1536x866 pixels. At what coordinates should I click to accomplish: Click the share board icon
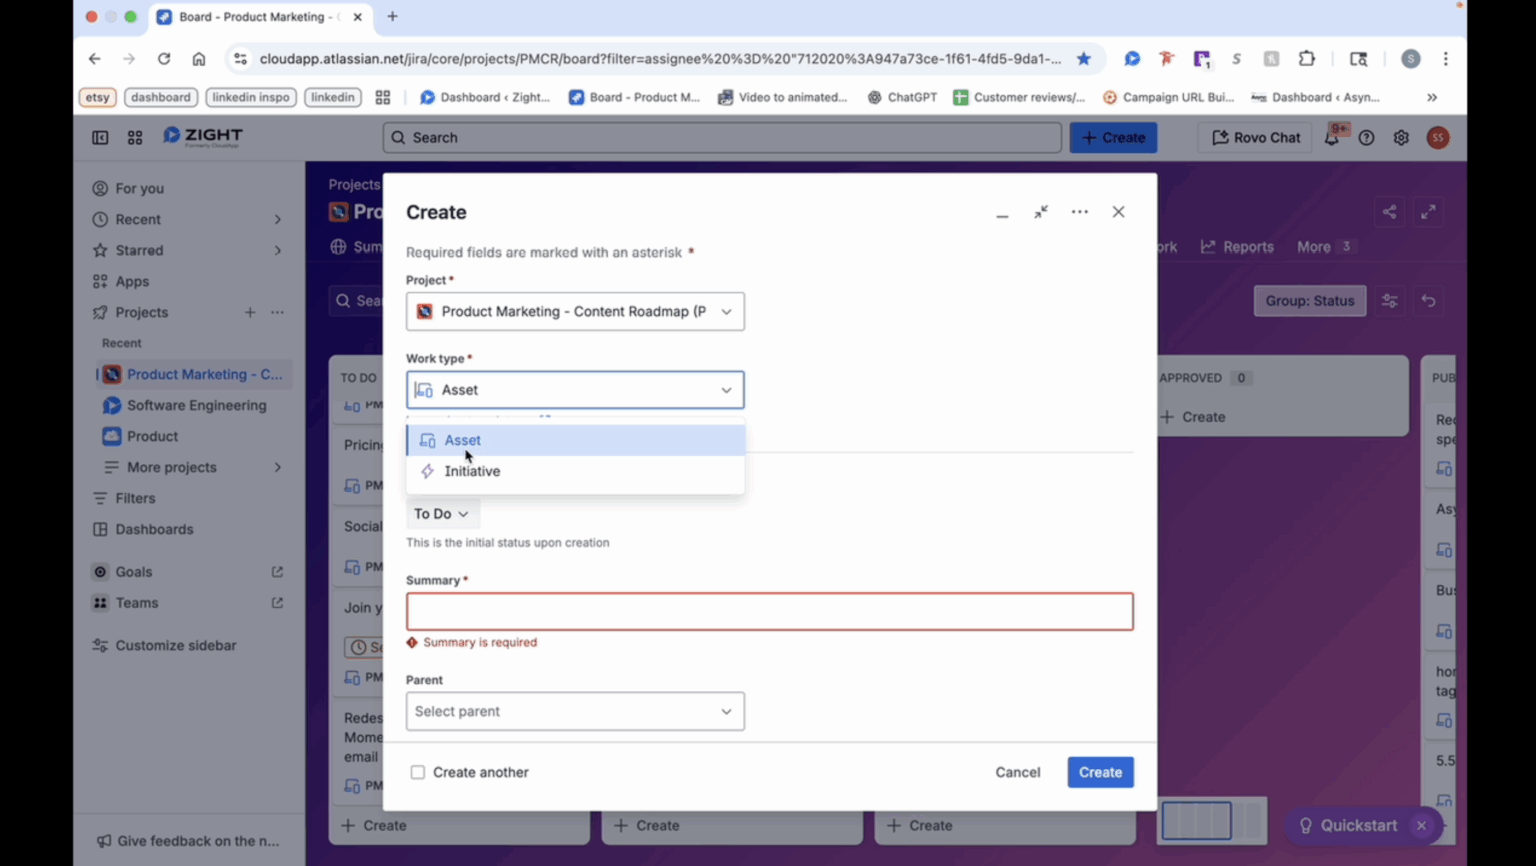(1389, 212)
